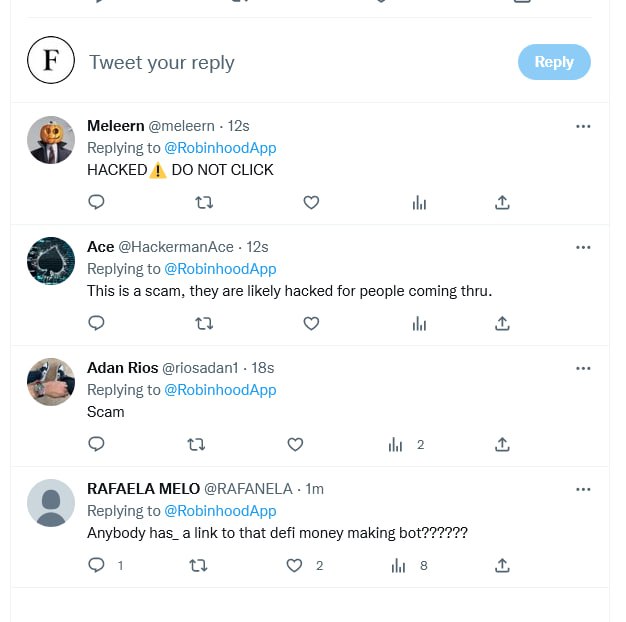Retweet Ace's scam warning tweet
This screenshot has width=626, height=622.
tap(204, 323)
